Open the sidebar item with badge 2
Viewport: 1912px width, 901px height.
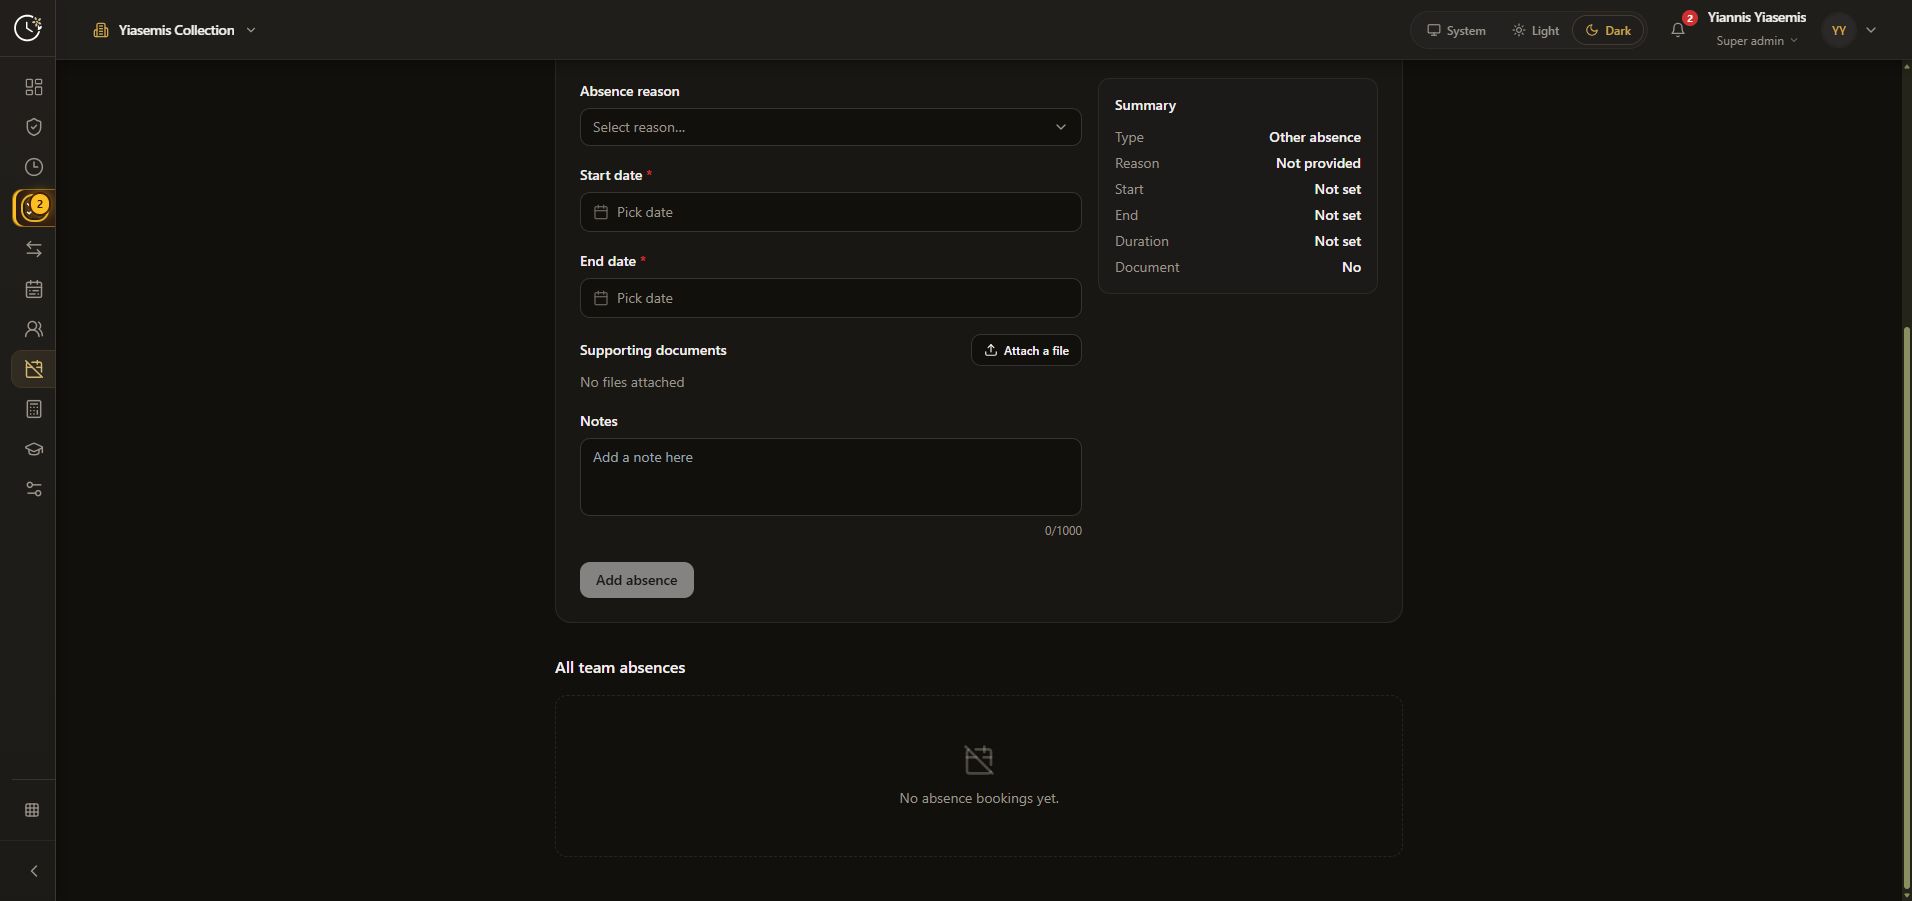click(x=33, y=208)
